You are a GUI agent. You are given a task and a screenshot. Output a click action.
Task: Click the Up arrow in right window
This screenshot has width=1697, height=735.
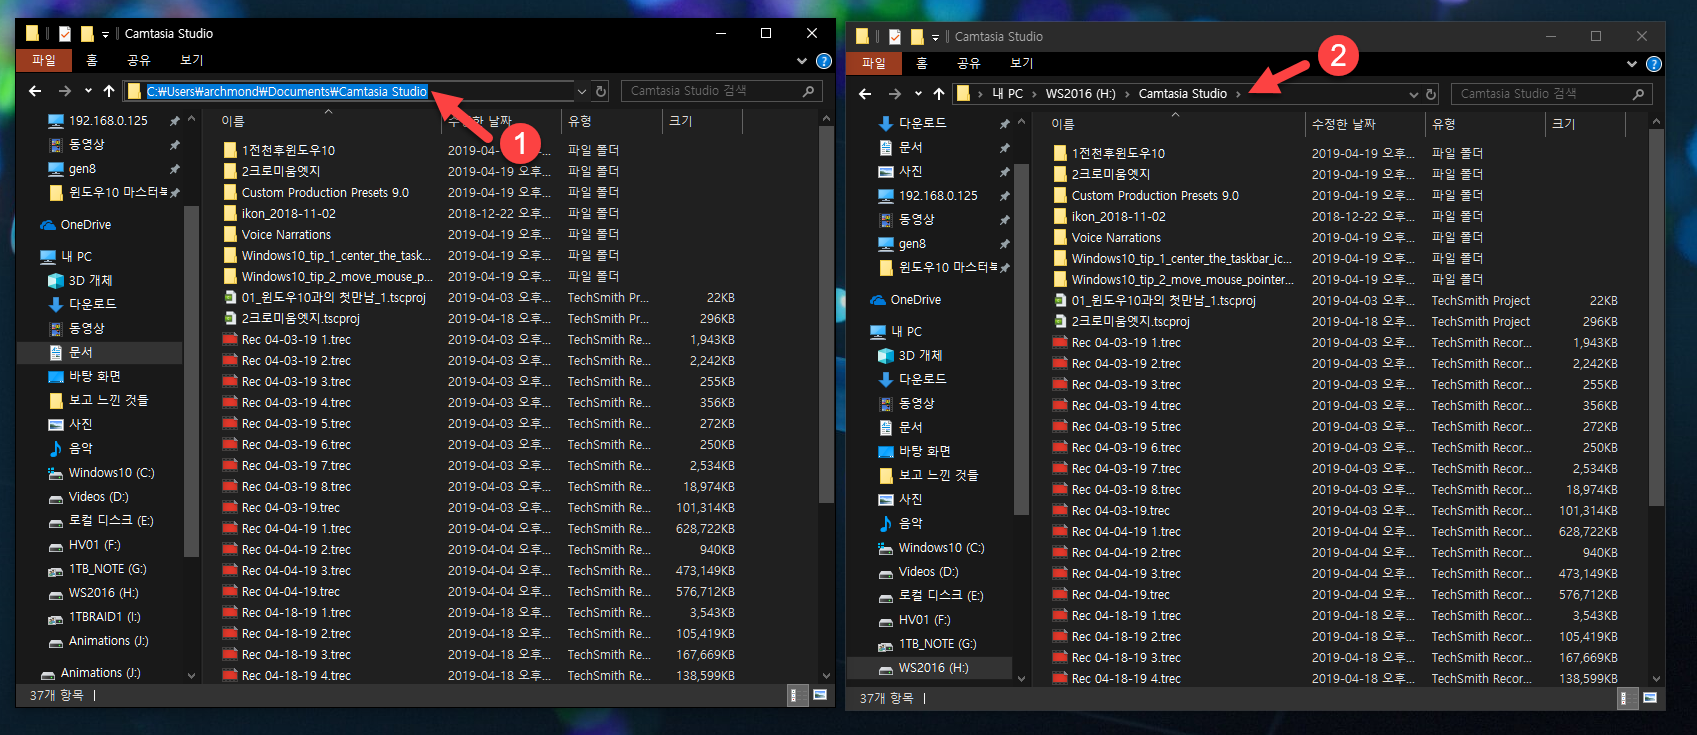[x=939, y=94]
